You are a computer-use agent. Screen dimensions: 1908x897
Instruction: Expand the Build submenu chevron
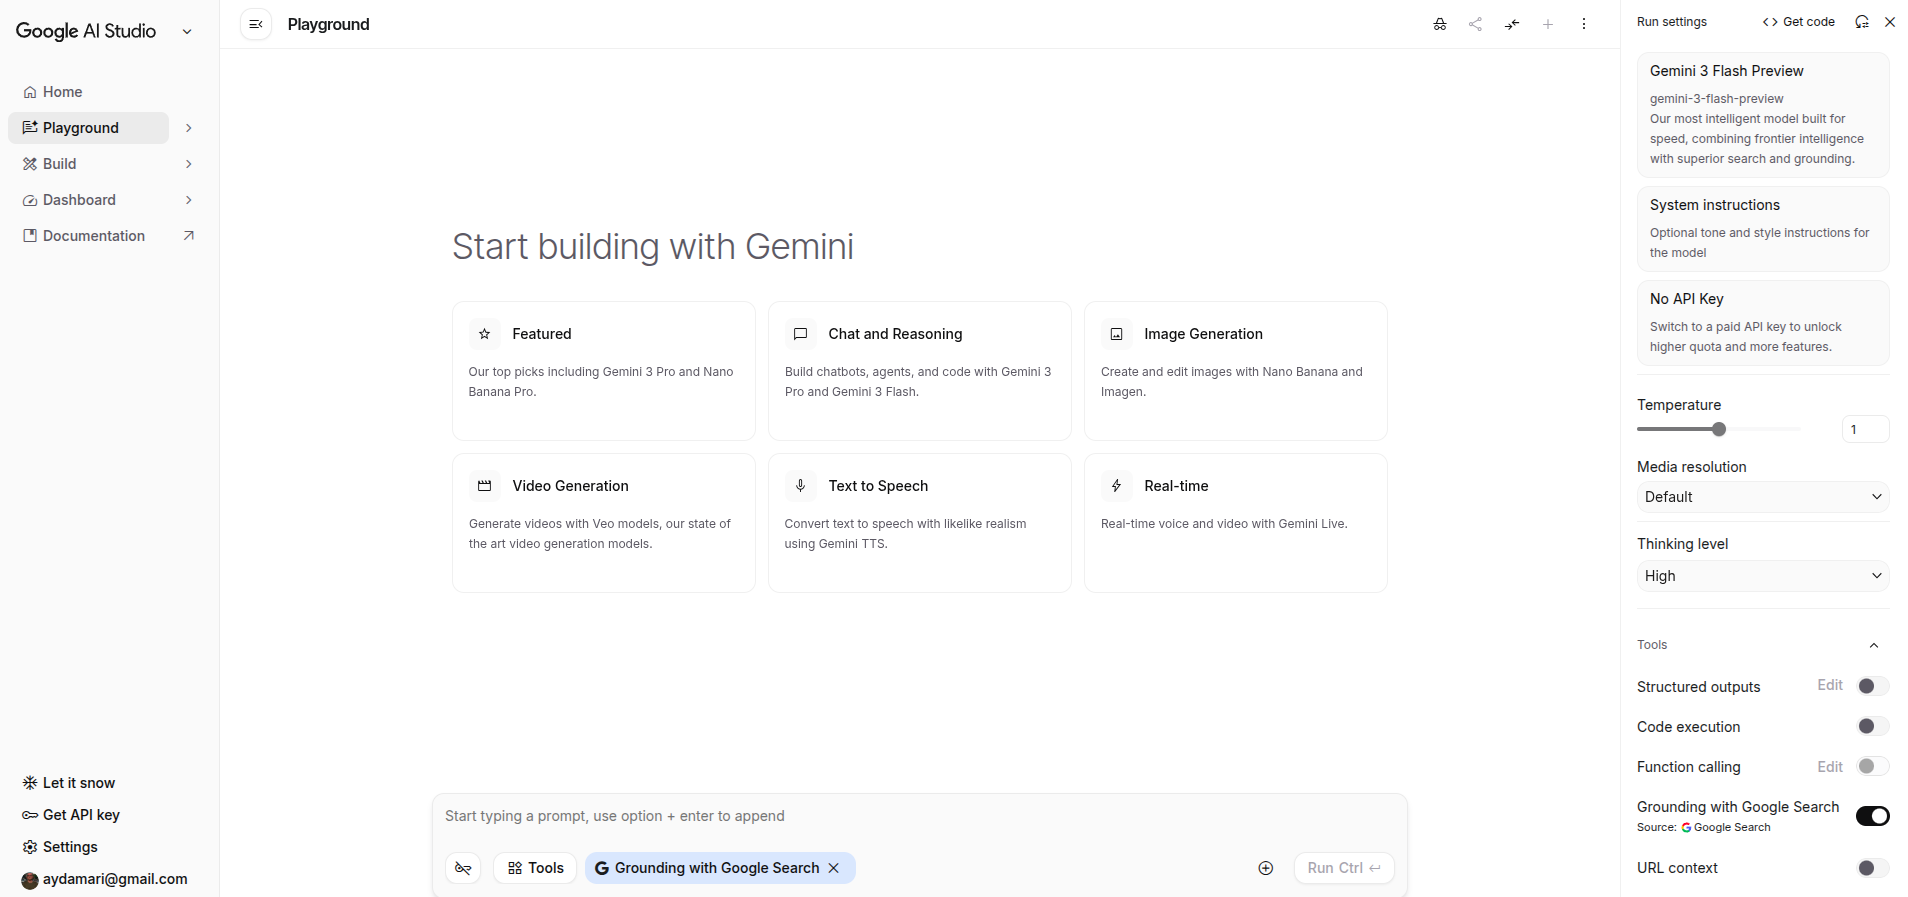click(x=188, y=164)
